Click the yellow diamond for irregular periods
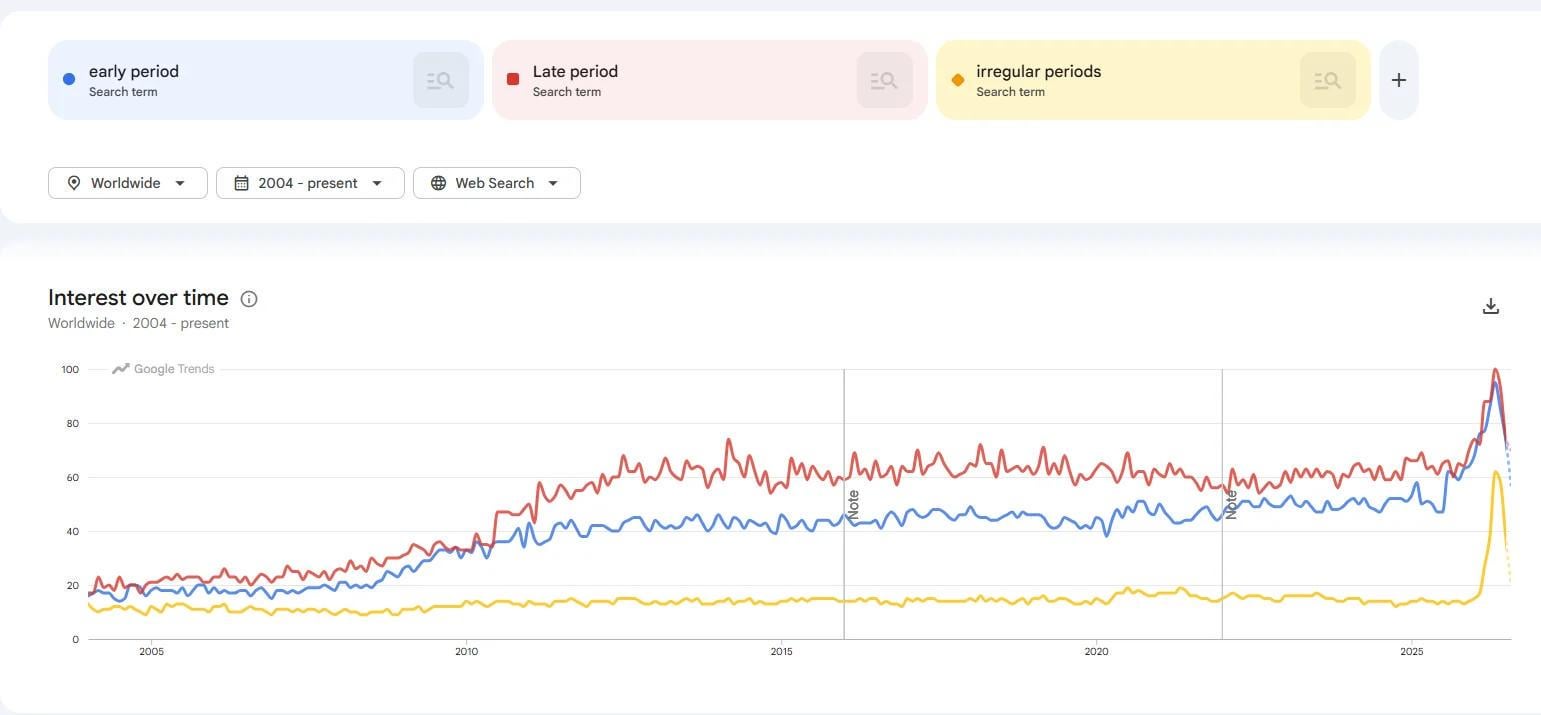1541x715 pixels. (x=958, y=80)
